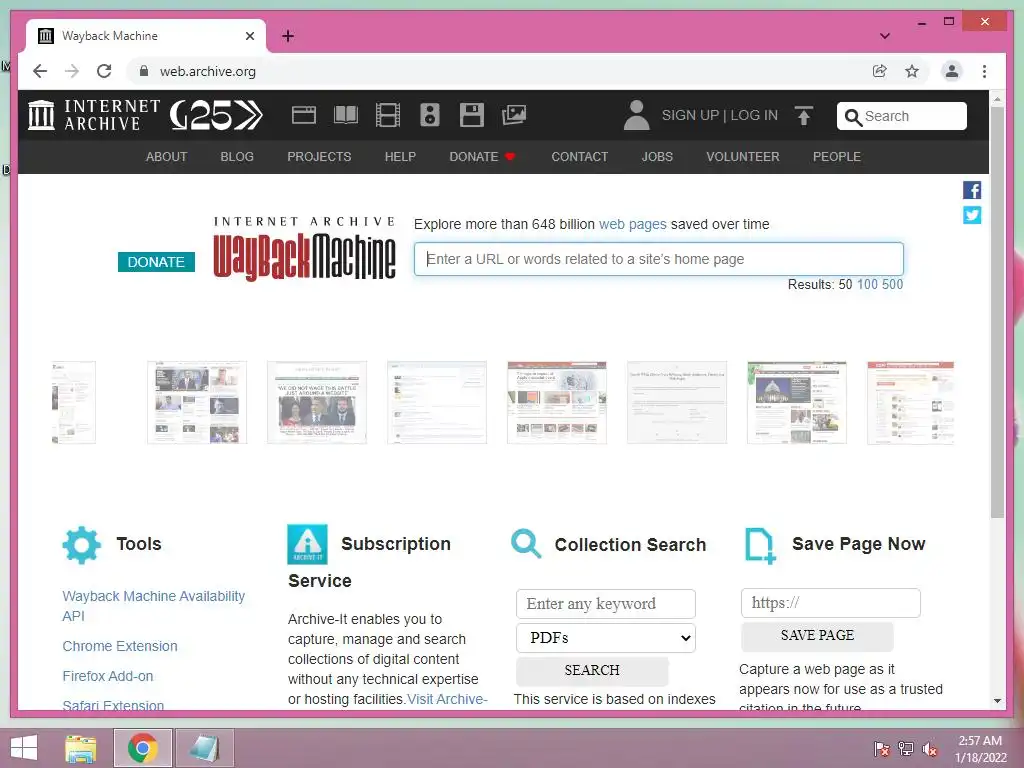This screenshot has height=768, width=1024.
Task: Open the VOLUNTEER menu item
Action: point(743,157)
